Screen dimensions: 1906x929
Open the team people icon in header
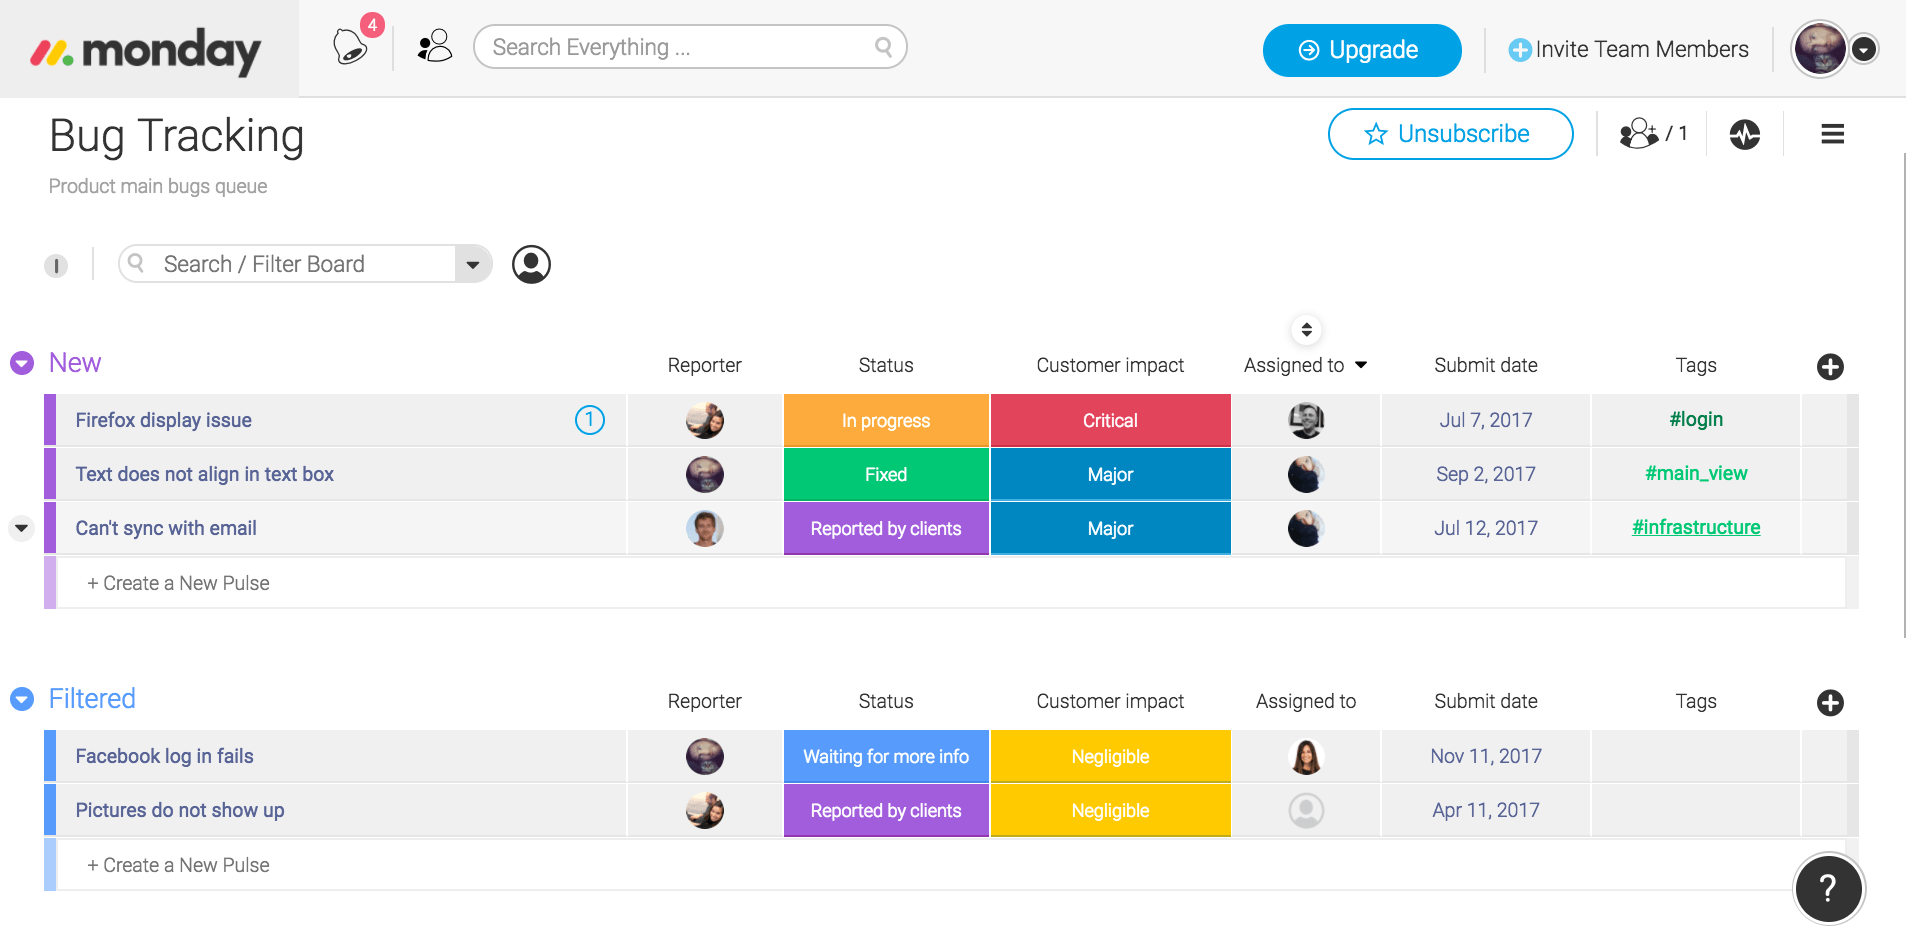pyautogui.click(x=435, y=47)
